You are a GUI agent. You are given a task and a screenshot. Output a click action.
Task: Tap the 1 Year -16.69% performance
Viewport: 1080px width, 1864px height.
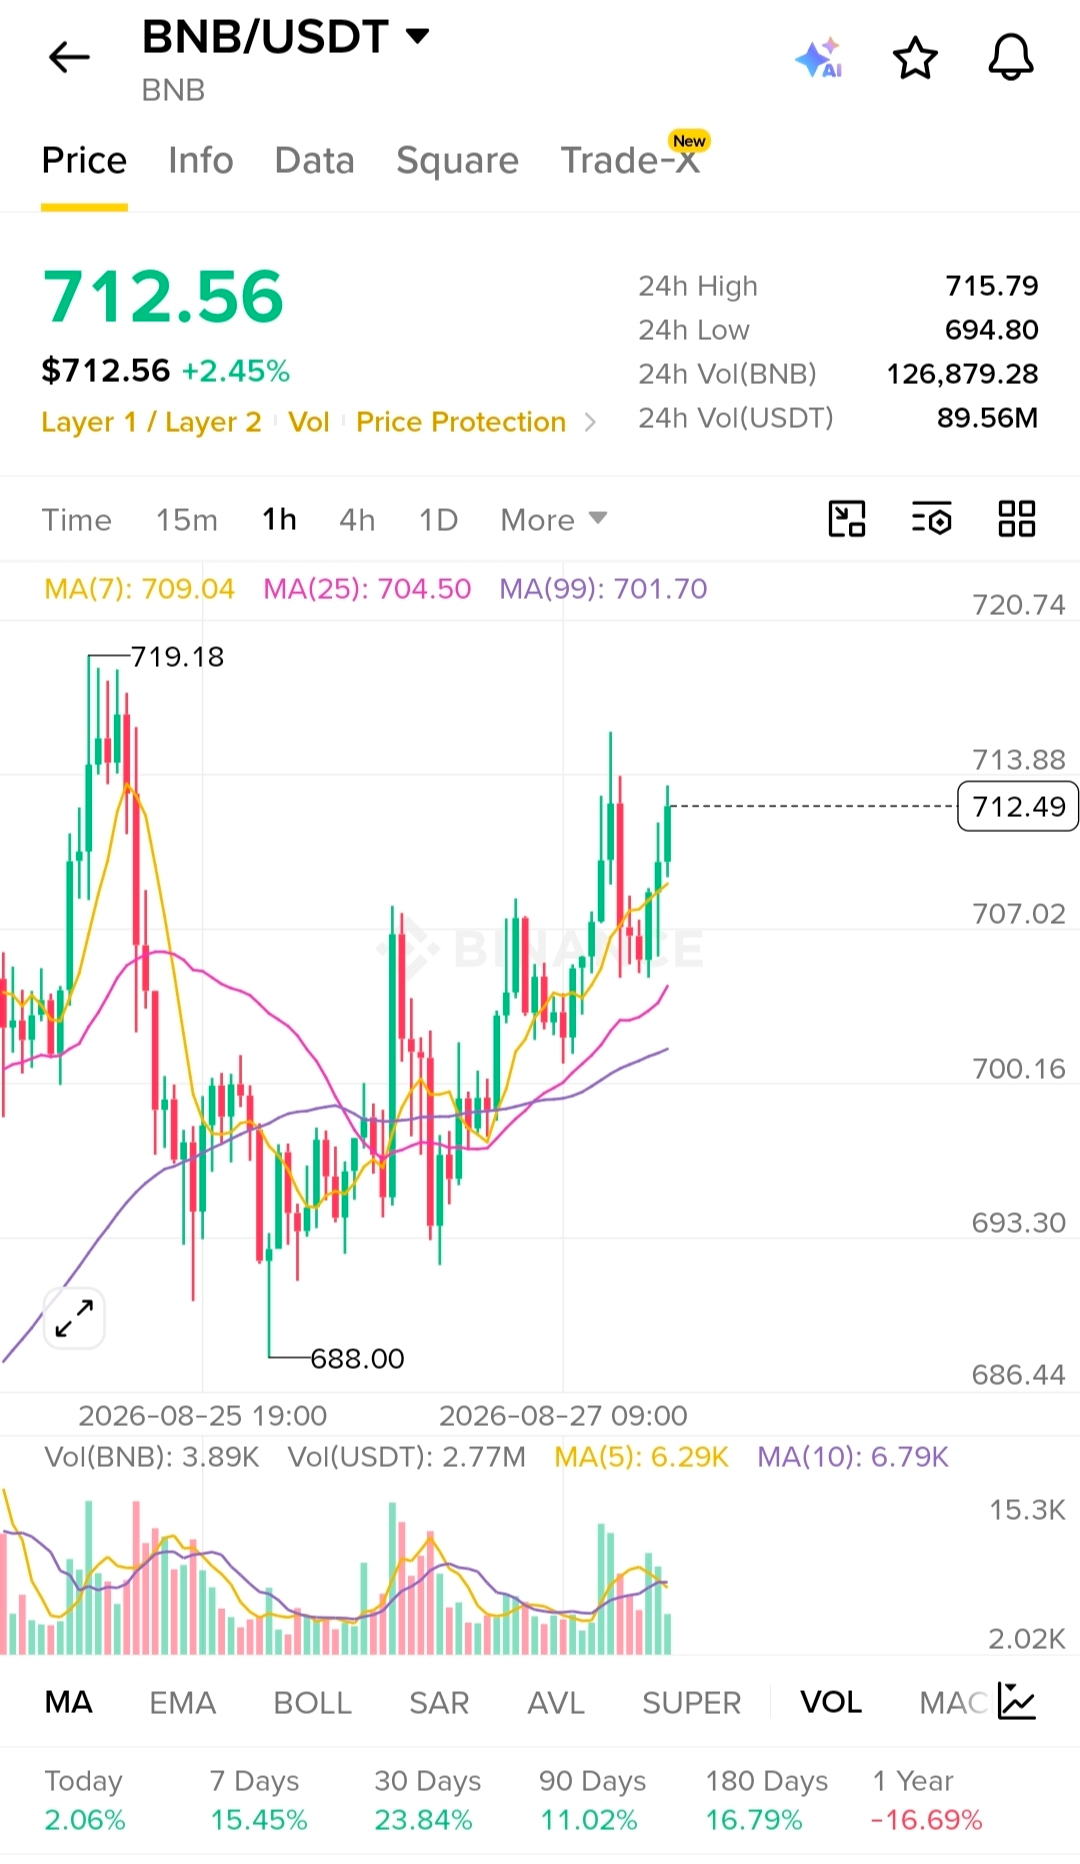click(926, 1800)
